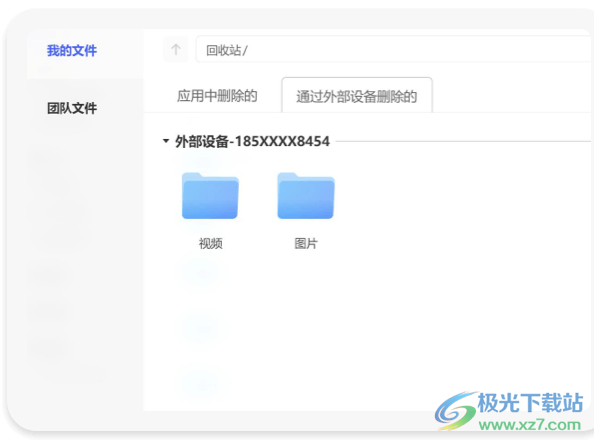Viewport: 594px width, 441px height.
Task: Collapse the 外部设备-185XXXX8454 group arrow
Action: [x=166, y=141]
